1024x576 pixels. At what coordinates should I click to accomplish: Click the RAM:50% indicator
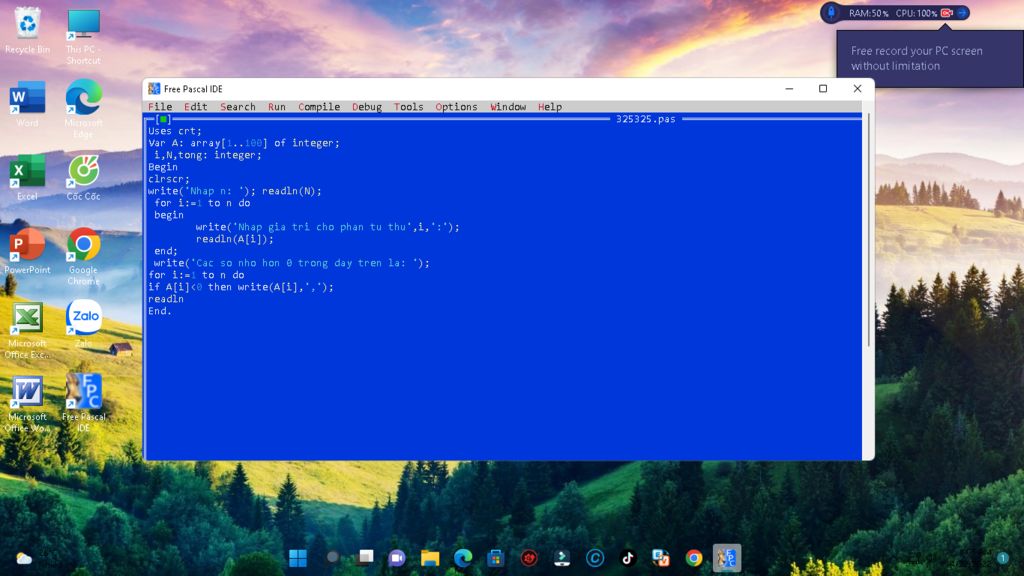point(869,13)
